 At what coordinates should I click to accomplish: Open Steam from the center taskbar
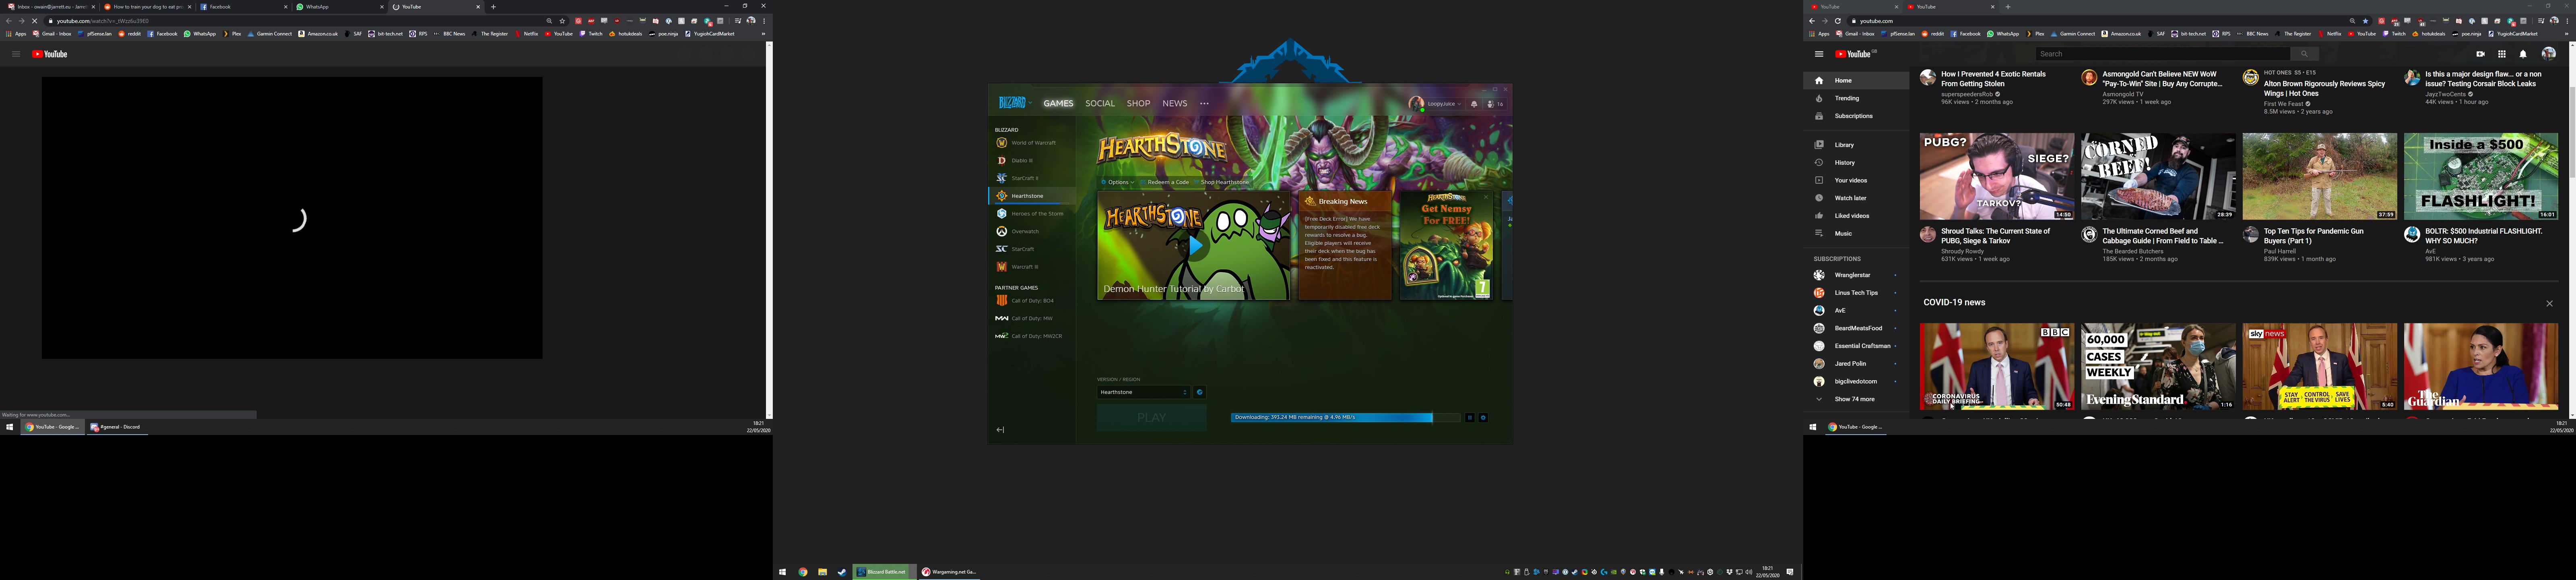(x=842, y=572)
